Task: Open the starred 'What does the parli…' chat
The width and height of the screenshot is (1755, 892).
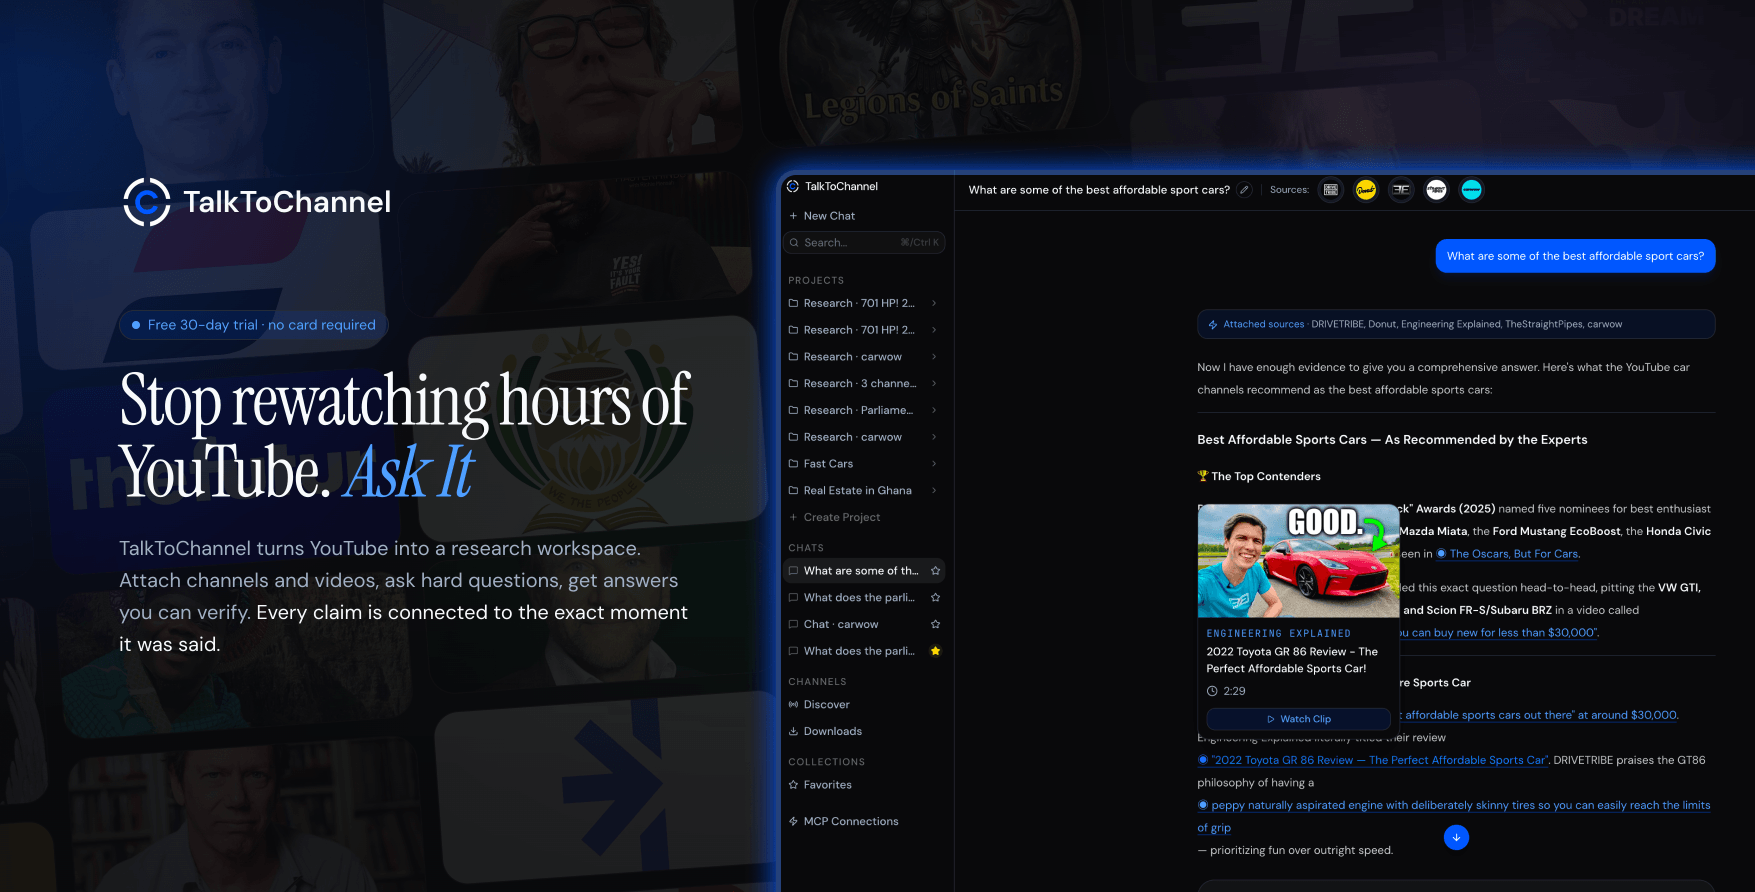Action: [x=858, y=651]
